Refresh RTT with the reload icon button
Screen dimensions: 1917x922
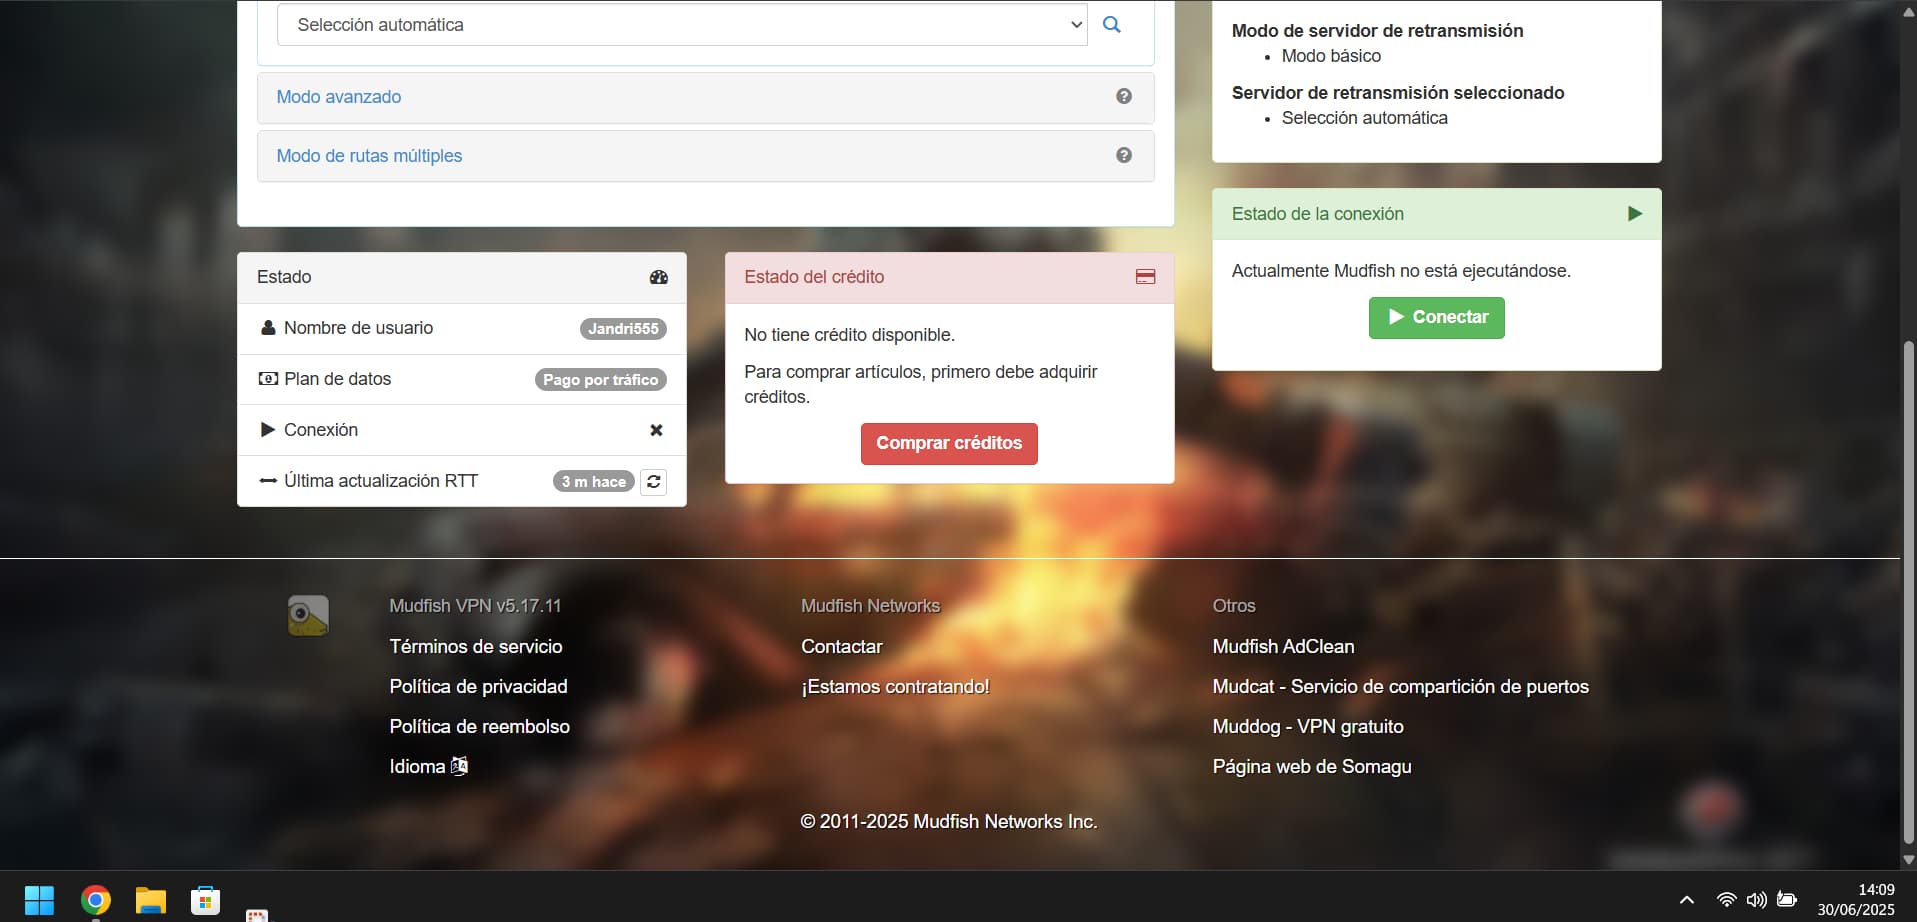tap(653, 482)
